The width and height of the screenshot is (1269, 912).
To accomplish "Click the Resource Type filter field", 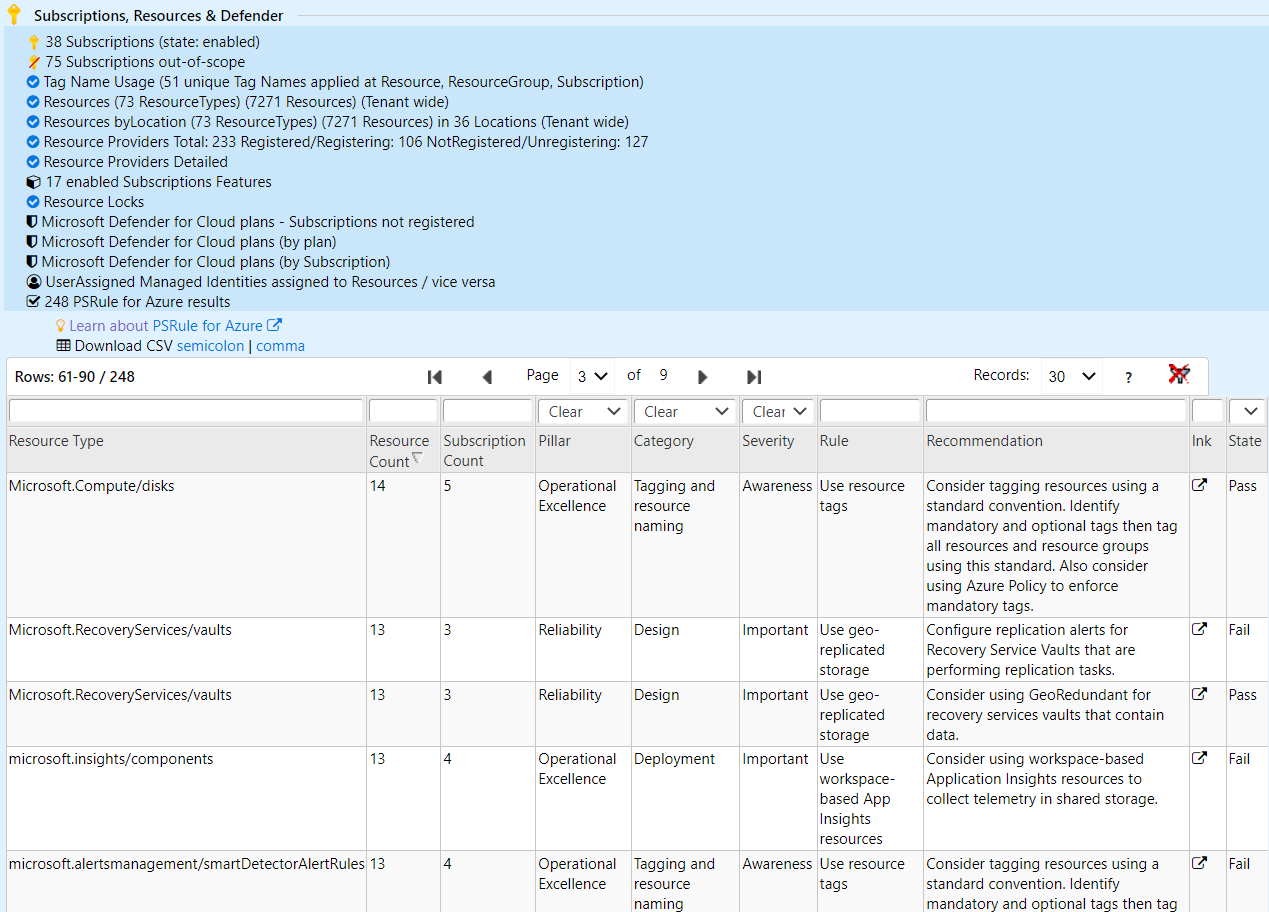I will pos(186,411).
